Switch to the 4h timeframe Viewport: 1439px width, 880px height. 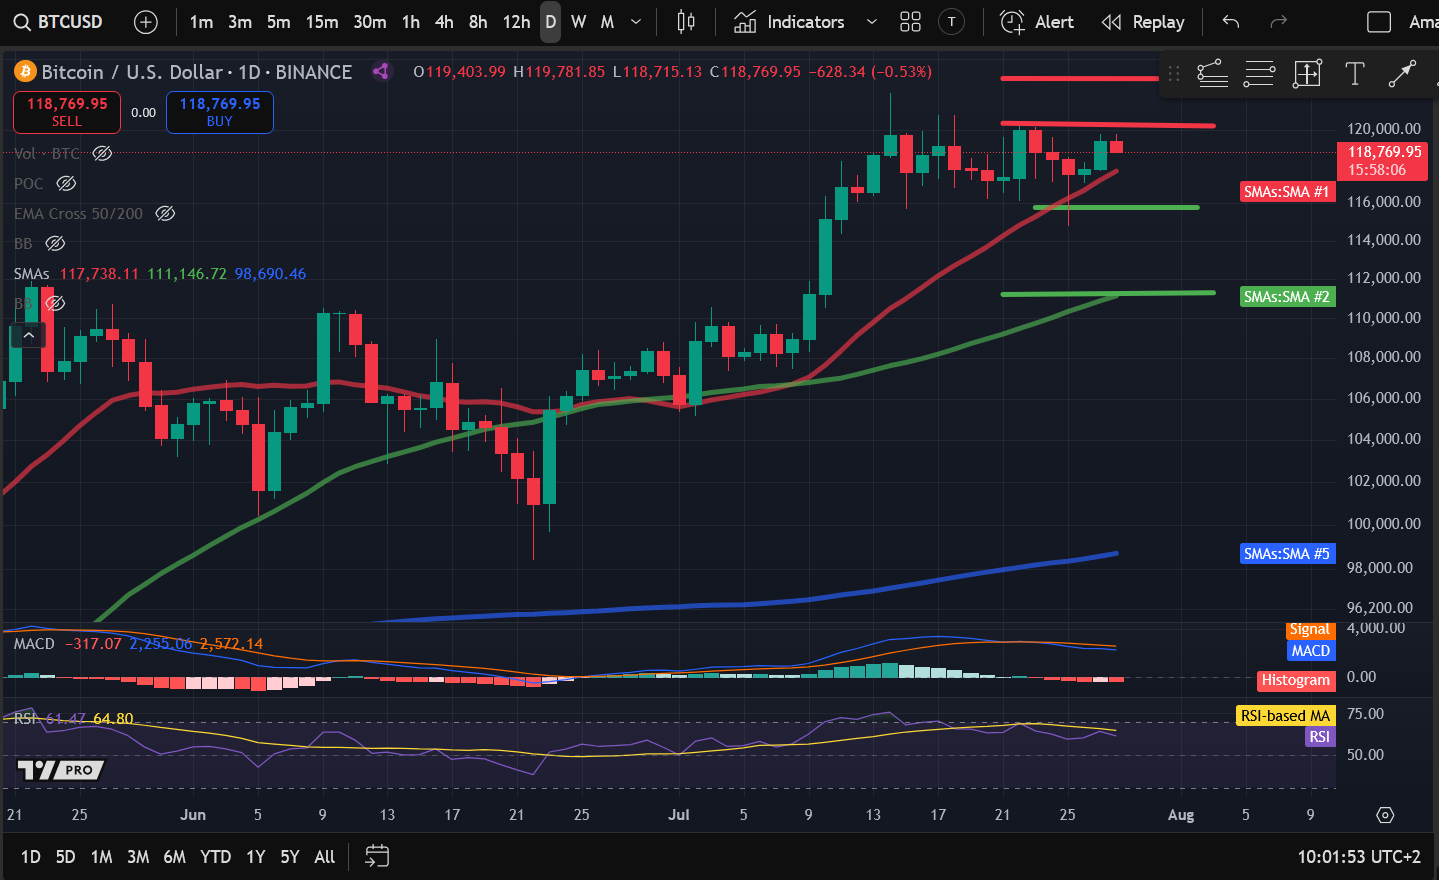(444, 22)
